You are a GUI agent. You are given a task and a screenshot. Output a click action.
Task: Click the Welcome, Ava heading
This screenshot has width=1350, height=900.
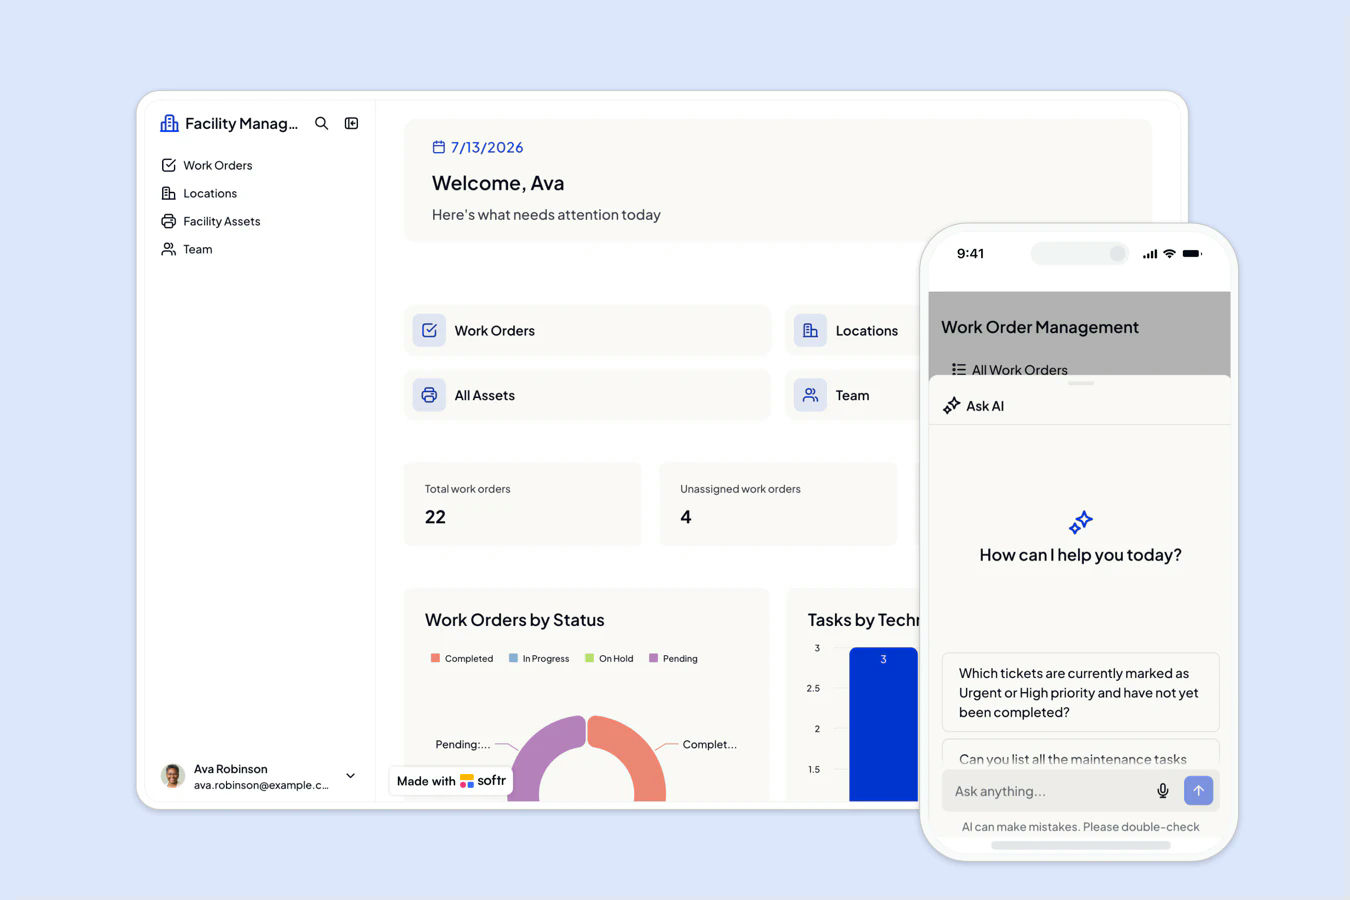click(498, 183)
